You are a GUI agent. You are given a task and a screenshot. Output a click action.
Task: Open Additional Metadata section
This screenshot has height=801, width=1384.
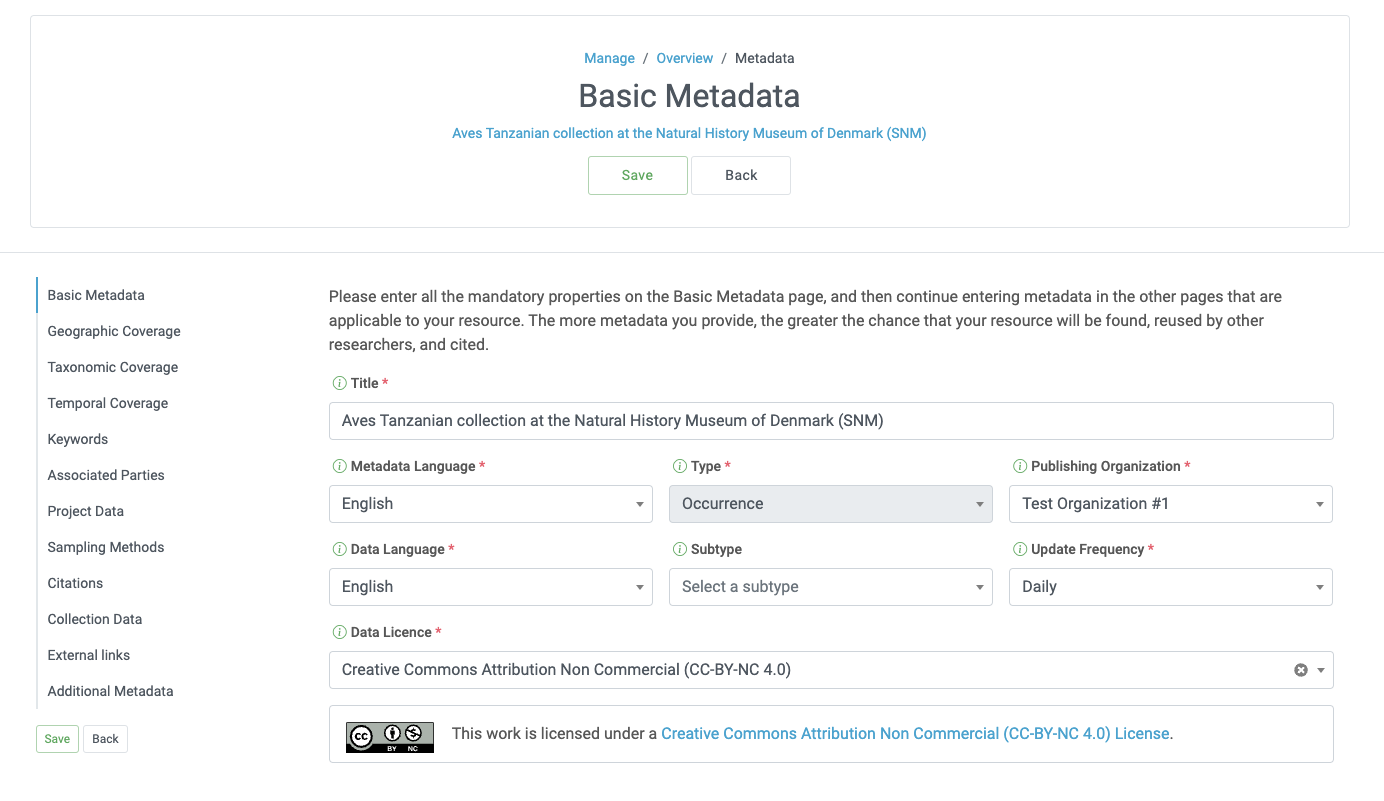point(110,691)
